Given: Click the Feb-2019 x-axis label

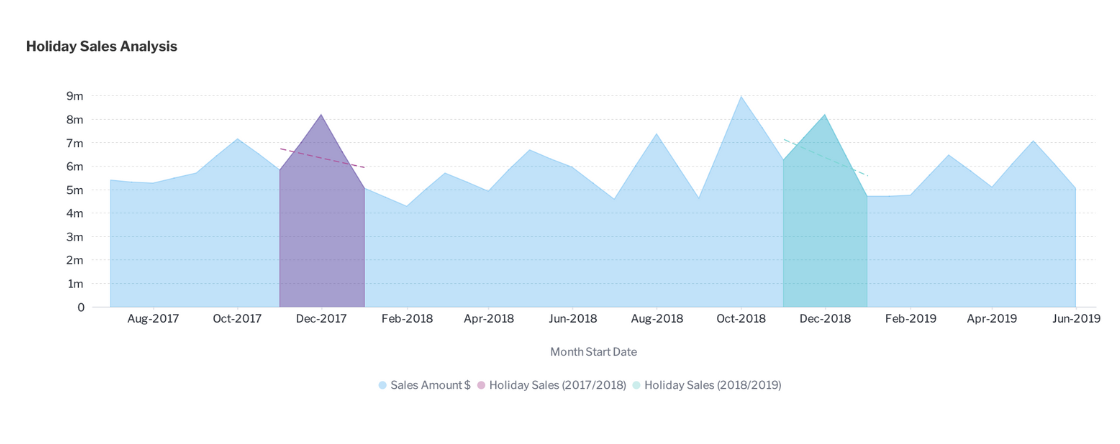Looking at the screenshot, I should pos(909,318).
